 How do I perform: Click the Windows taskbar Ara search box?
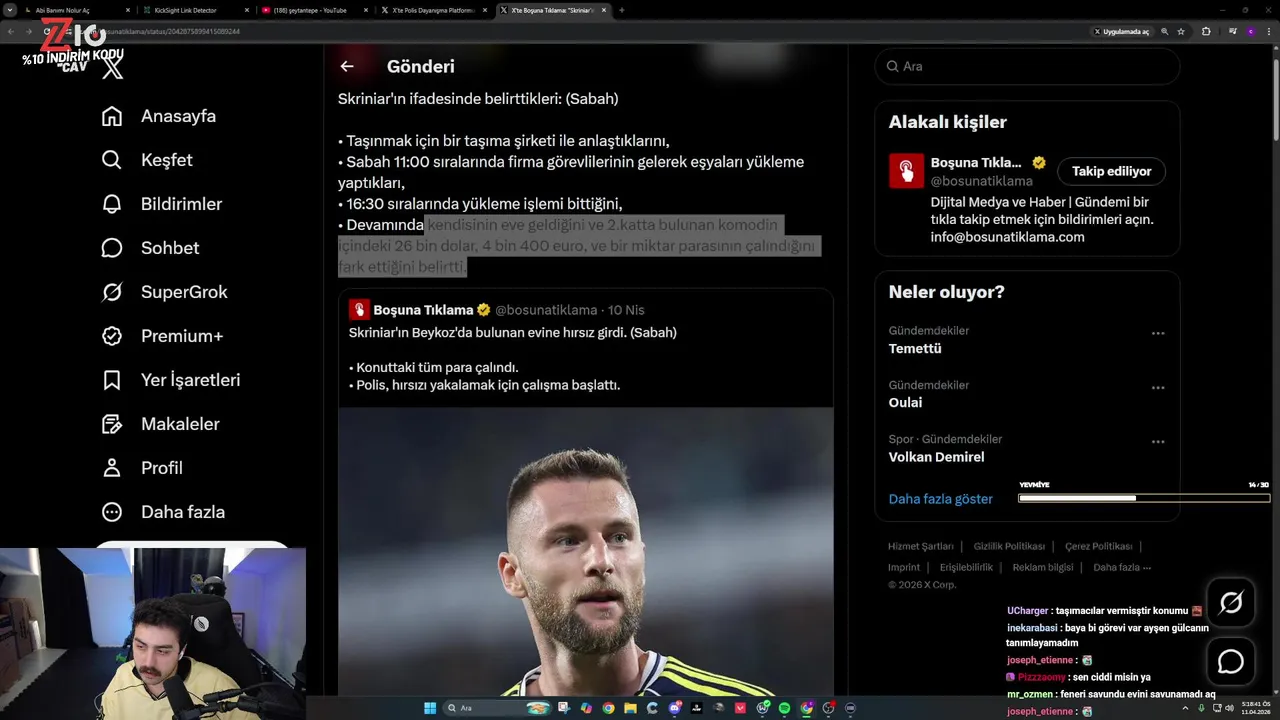(498, 708)
